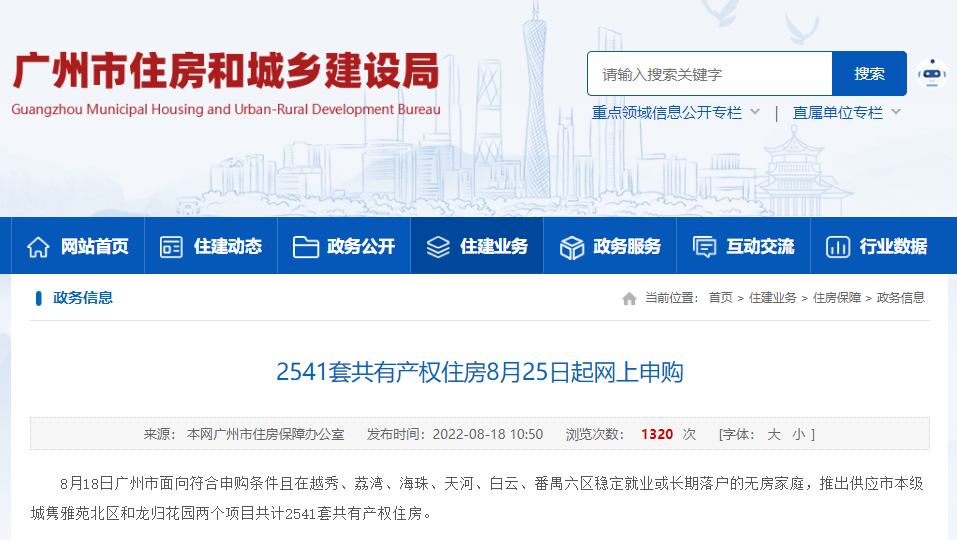Image resolution: width=957 pixels, height=540 pixels.
Task: Go to 网站首页 menu item
Action: tap(78, 246)
